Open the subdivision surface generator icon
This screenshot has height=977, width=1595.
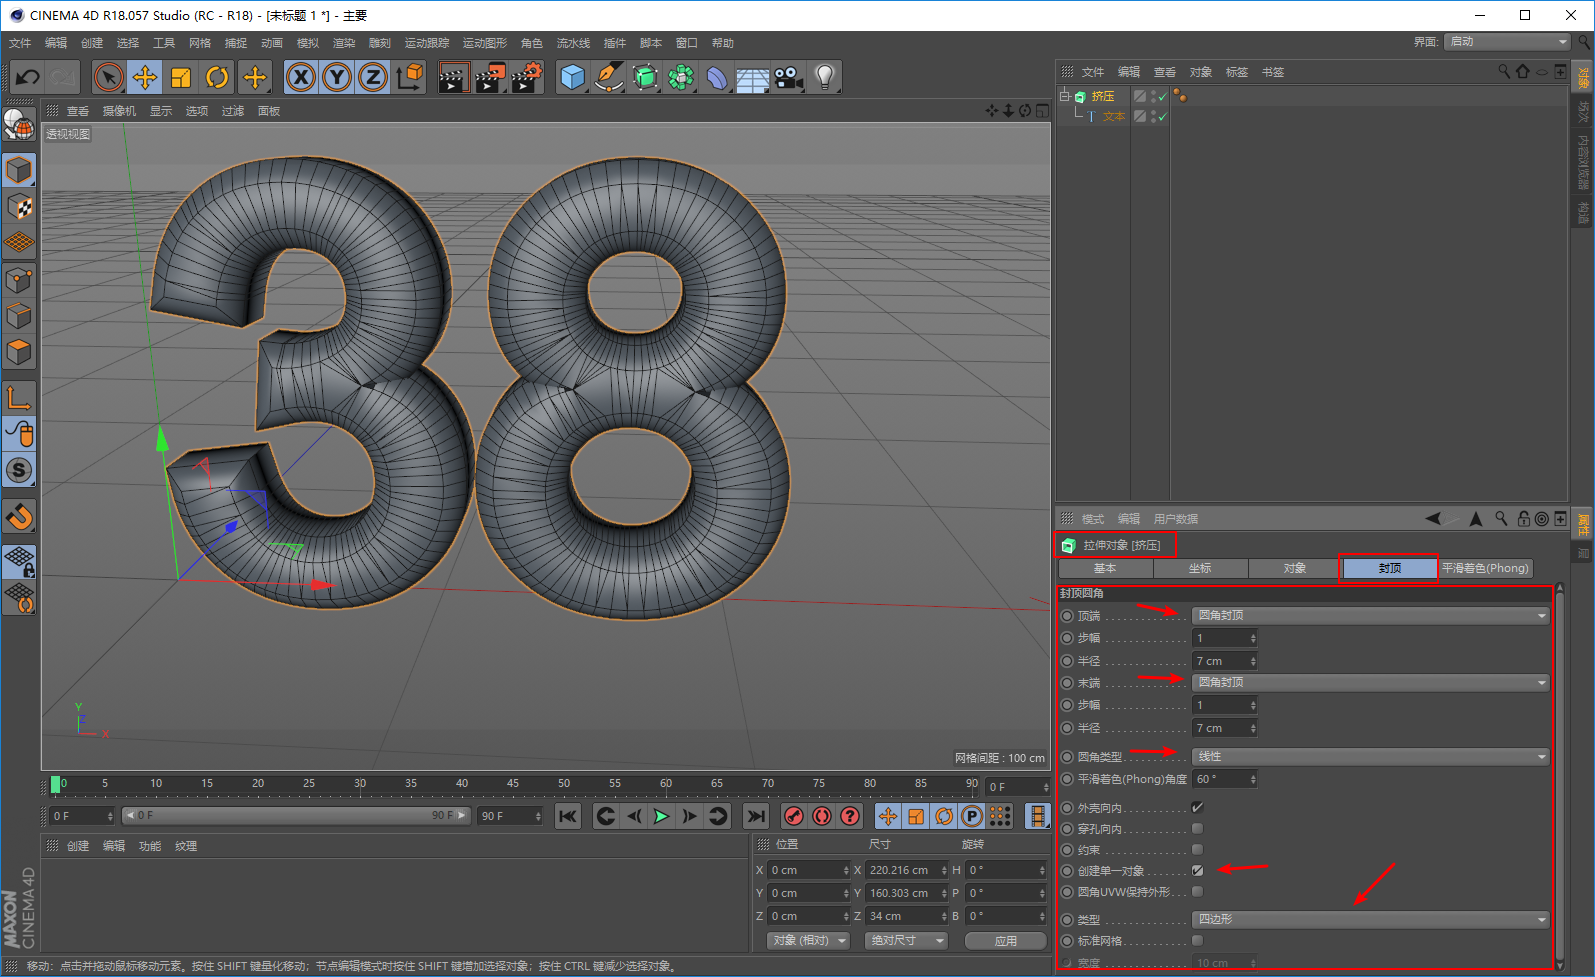click(645, 77)
